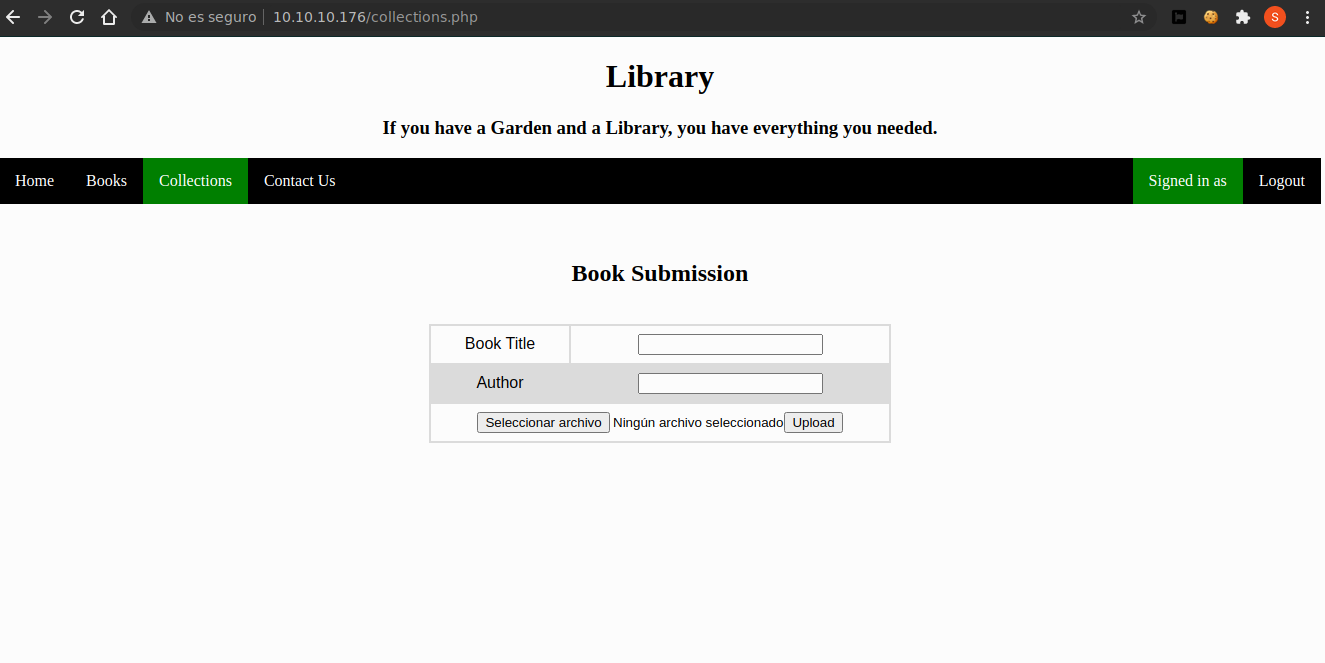Image resolution: width=1325 pixels, height=663 pixels.
Task: Open the Books nav item
Action: tap(106, 181)
